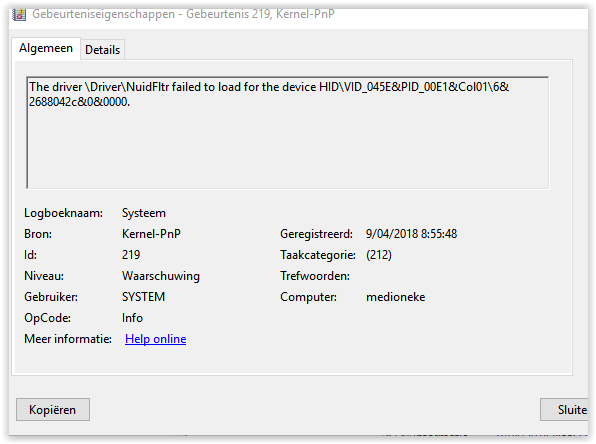Select the Geregistreerd date 9/04/2018 8:55:48
This screenshot has height=444, width=596.
411,234
